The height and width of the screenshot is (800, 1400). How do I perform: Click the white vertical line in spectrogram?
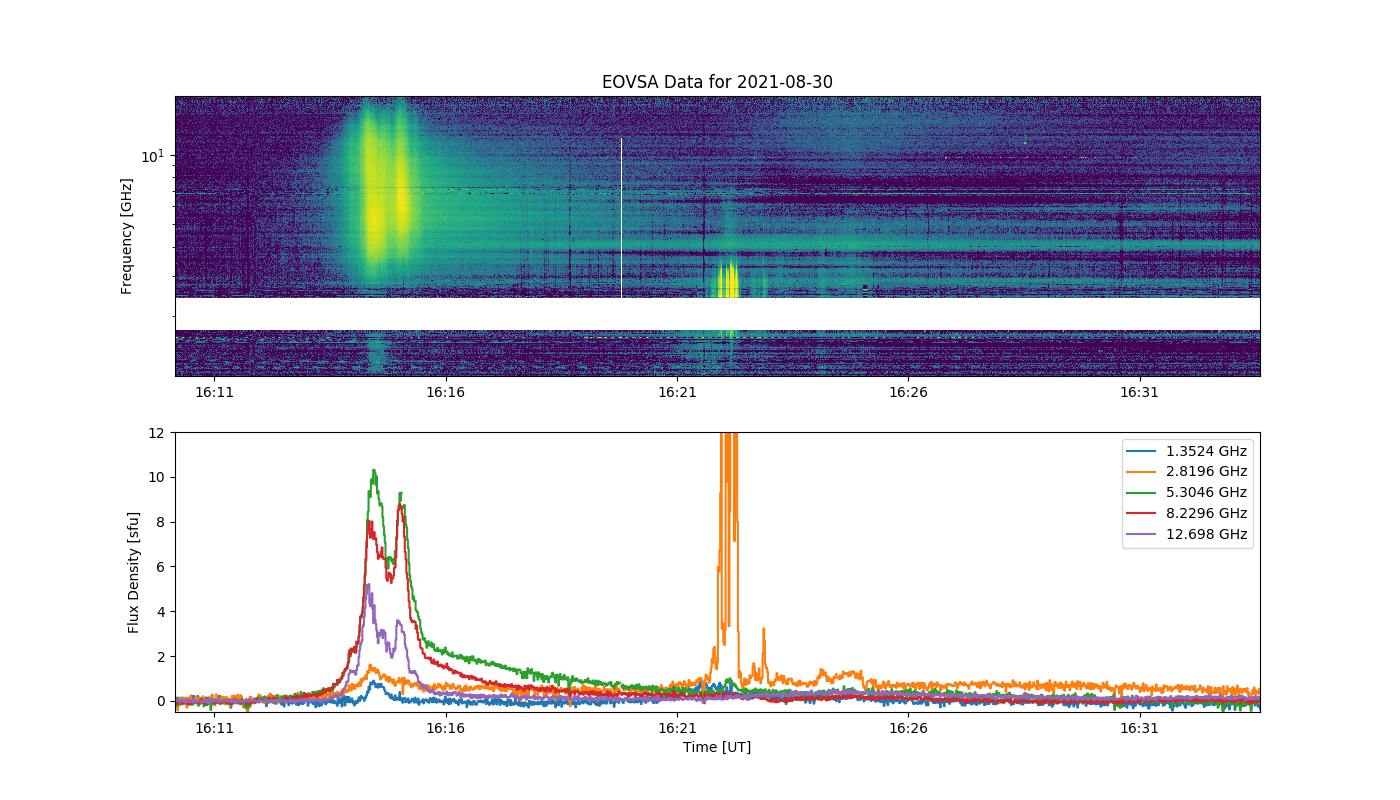621,218
